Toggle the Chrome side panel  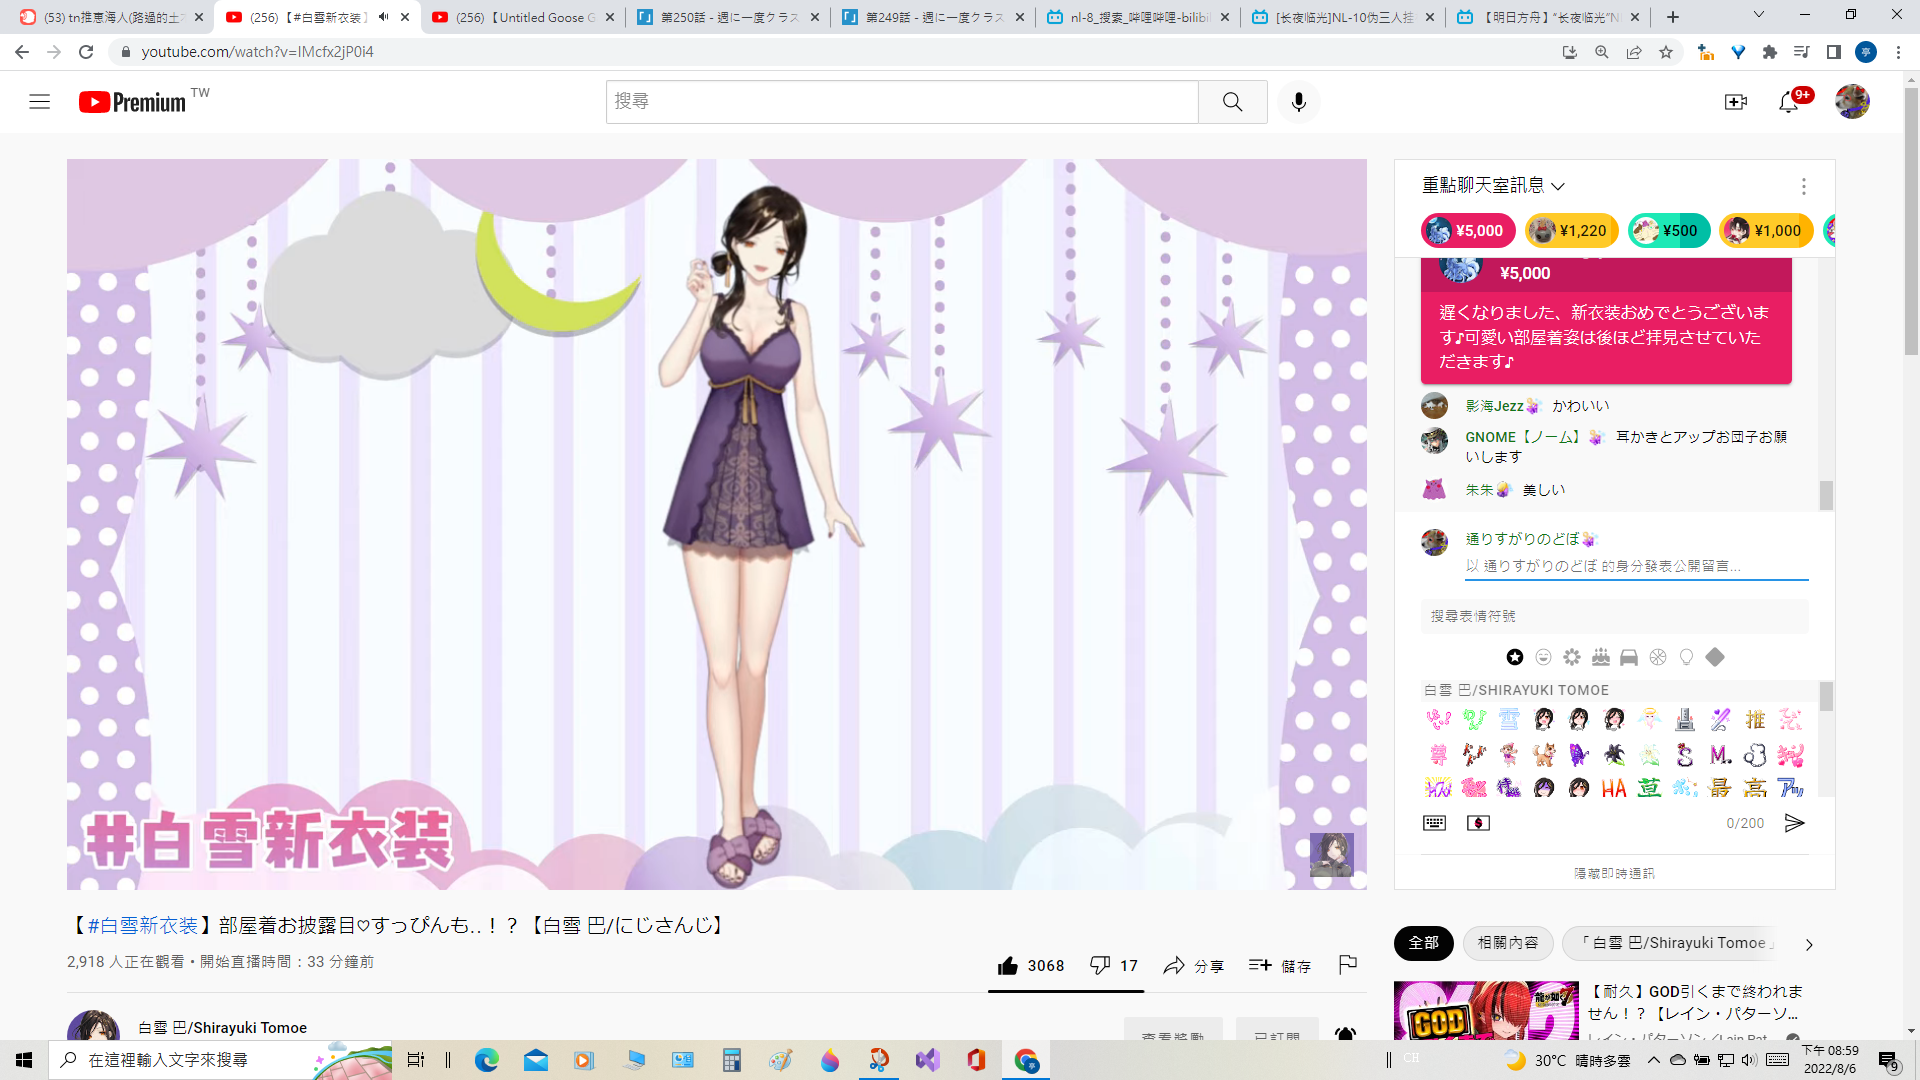click(1834, 52)
